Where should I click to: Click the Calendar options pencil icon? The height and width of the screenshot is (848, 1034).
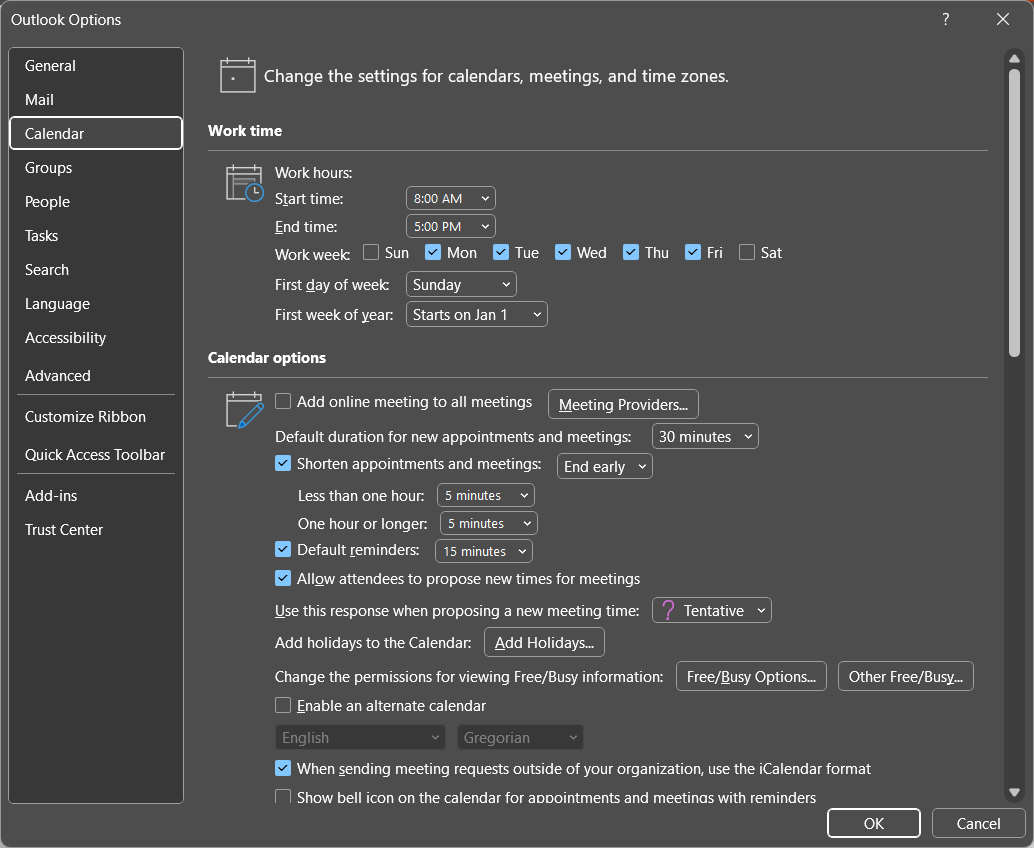coord(245,410)
